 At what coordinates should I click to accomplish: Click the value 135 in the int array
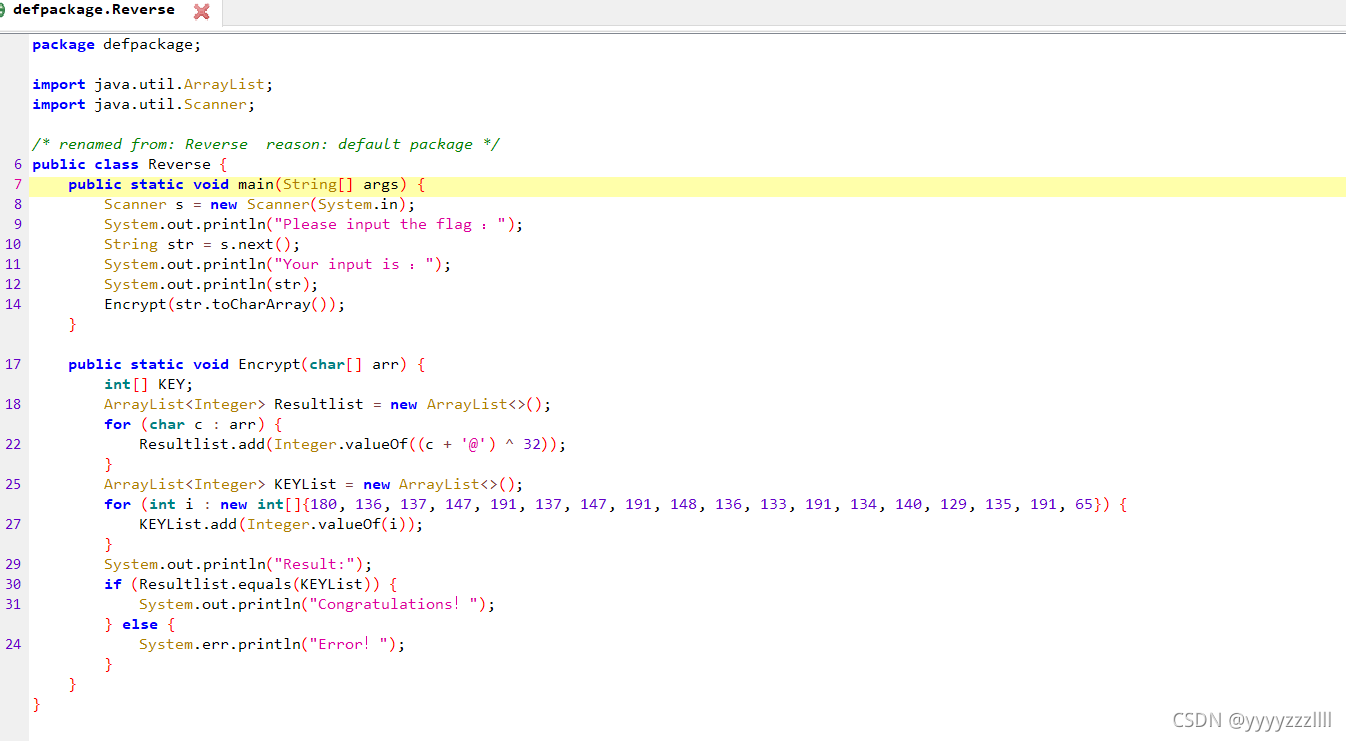(x=998, y=504)
